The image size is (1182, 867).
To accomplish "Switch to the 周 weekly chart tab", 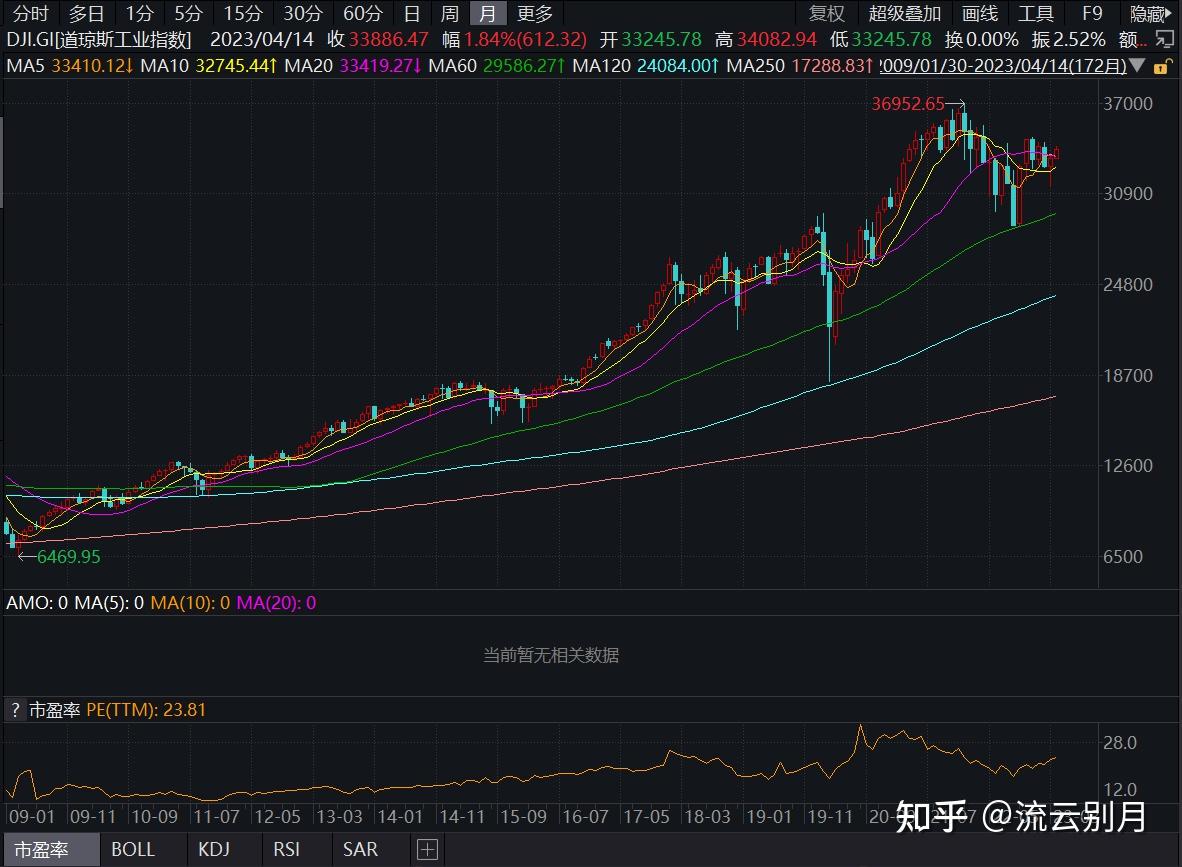I will pos(449,13).
